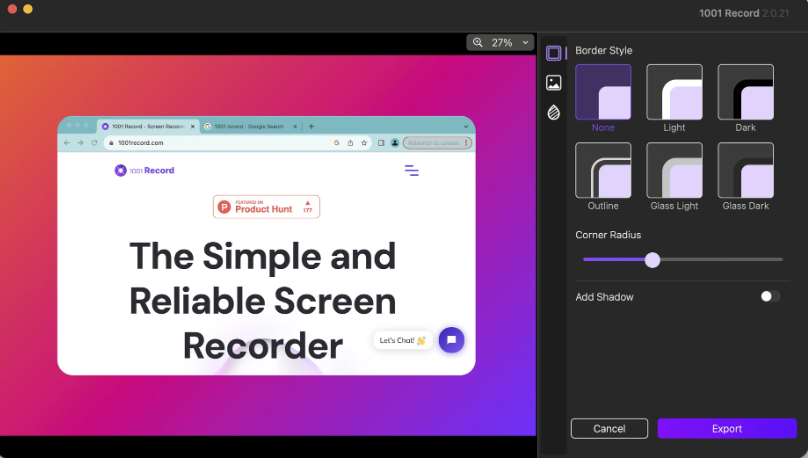808x458 pixels.
Task: Click the tab list chevron in browser
Action: click(466, 126)
